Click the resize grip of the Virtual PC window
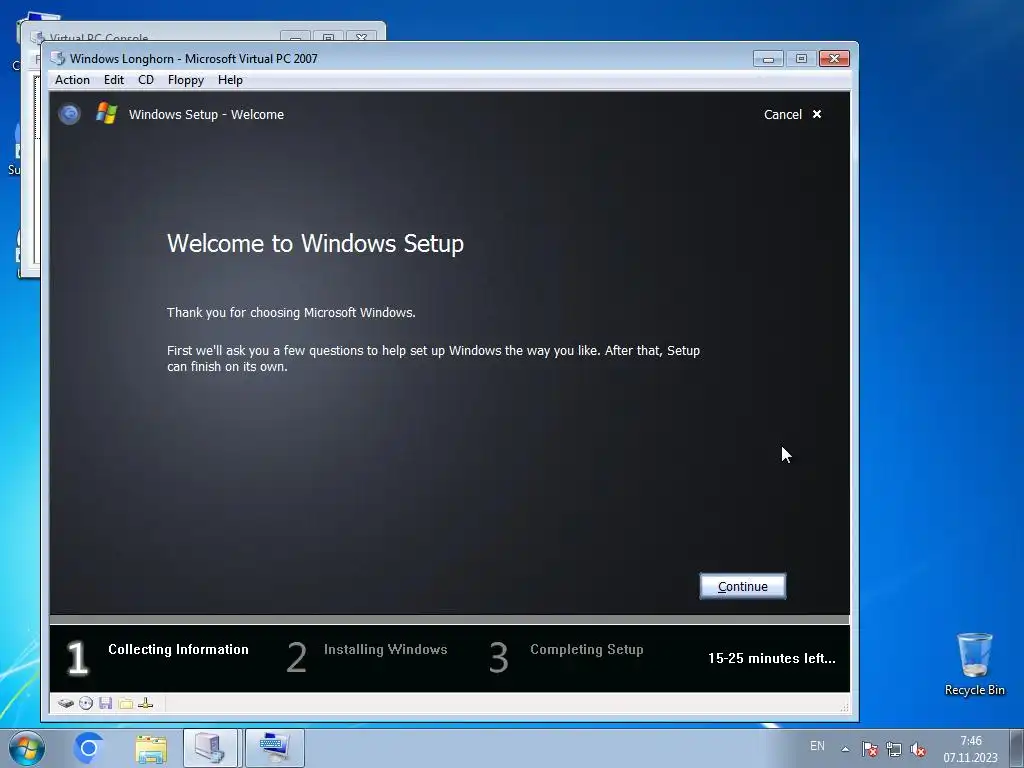This screenshot has height=768, width=1024. point(844,707)
